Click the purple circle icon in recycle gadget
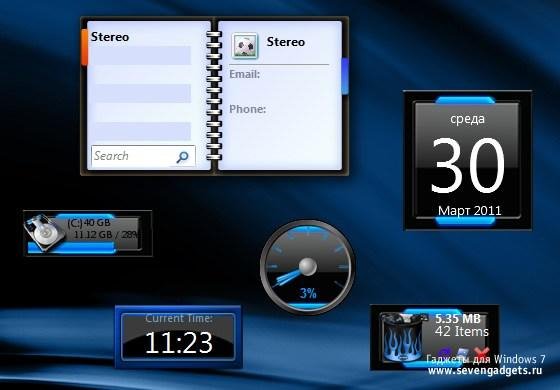Image resolution: width=560 pixels, height=390 pixels. [444, 352]
